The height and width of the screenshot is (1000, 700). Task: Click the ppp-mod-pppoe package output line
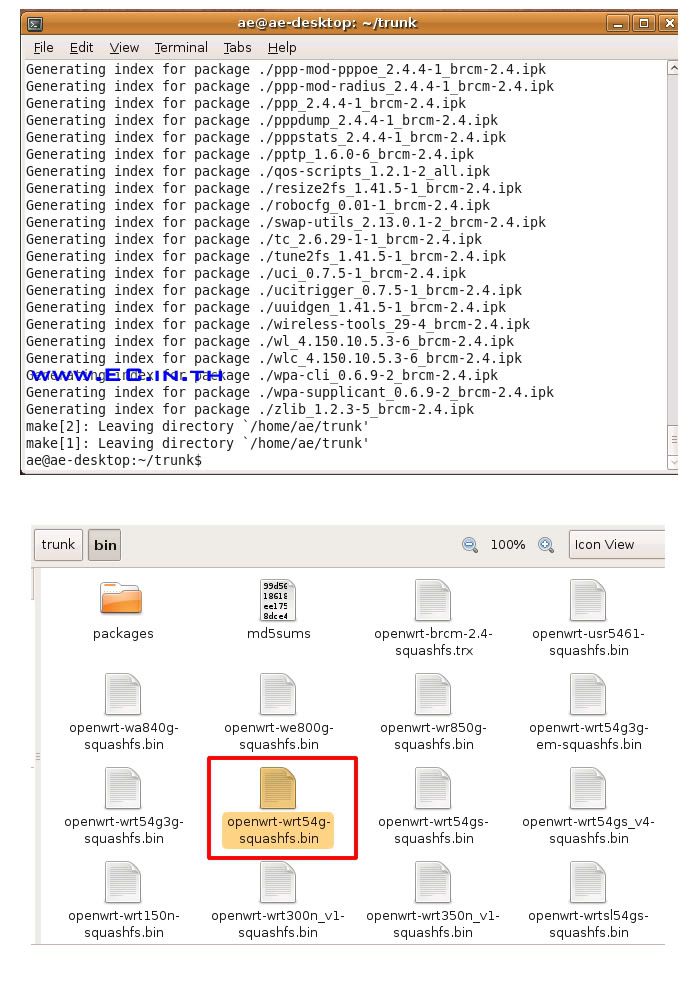[286, 69]
